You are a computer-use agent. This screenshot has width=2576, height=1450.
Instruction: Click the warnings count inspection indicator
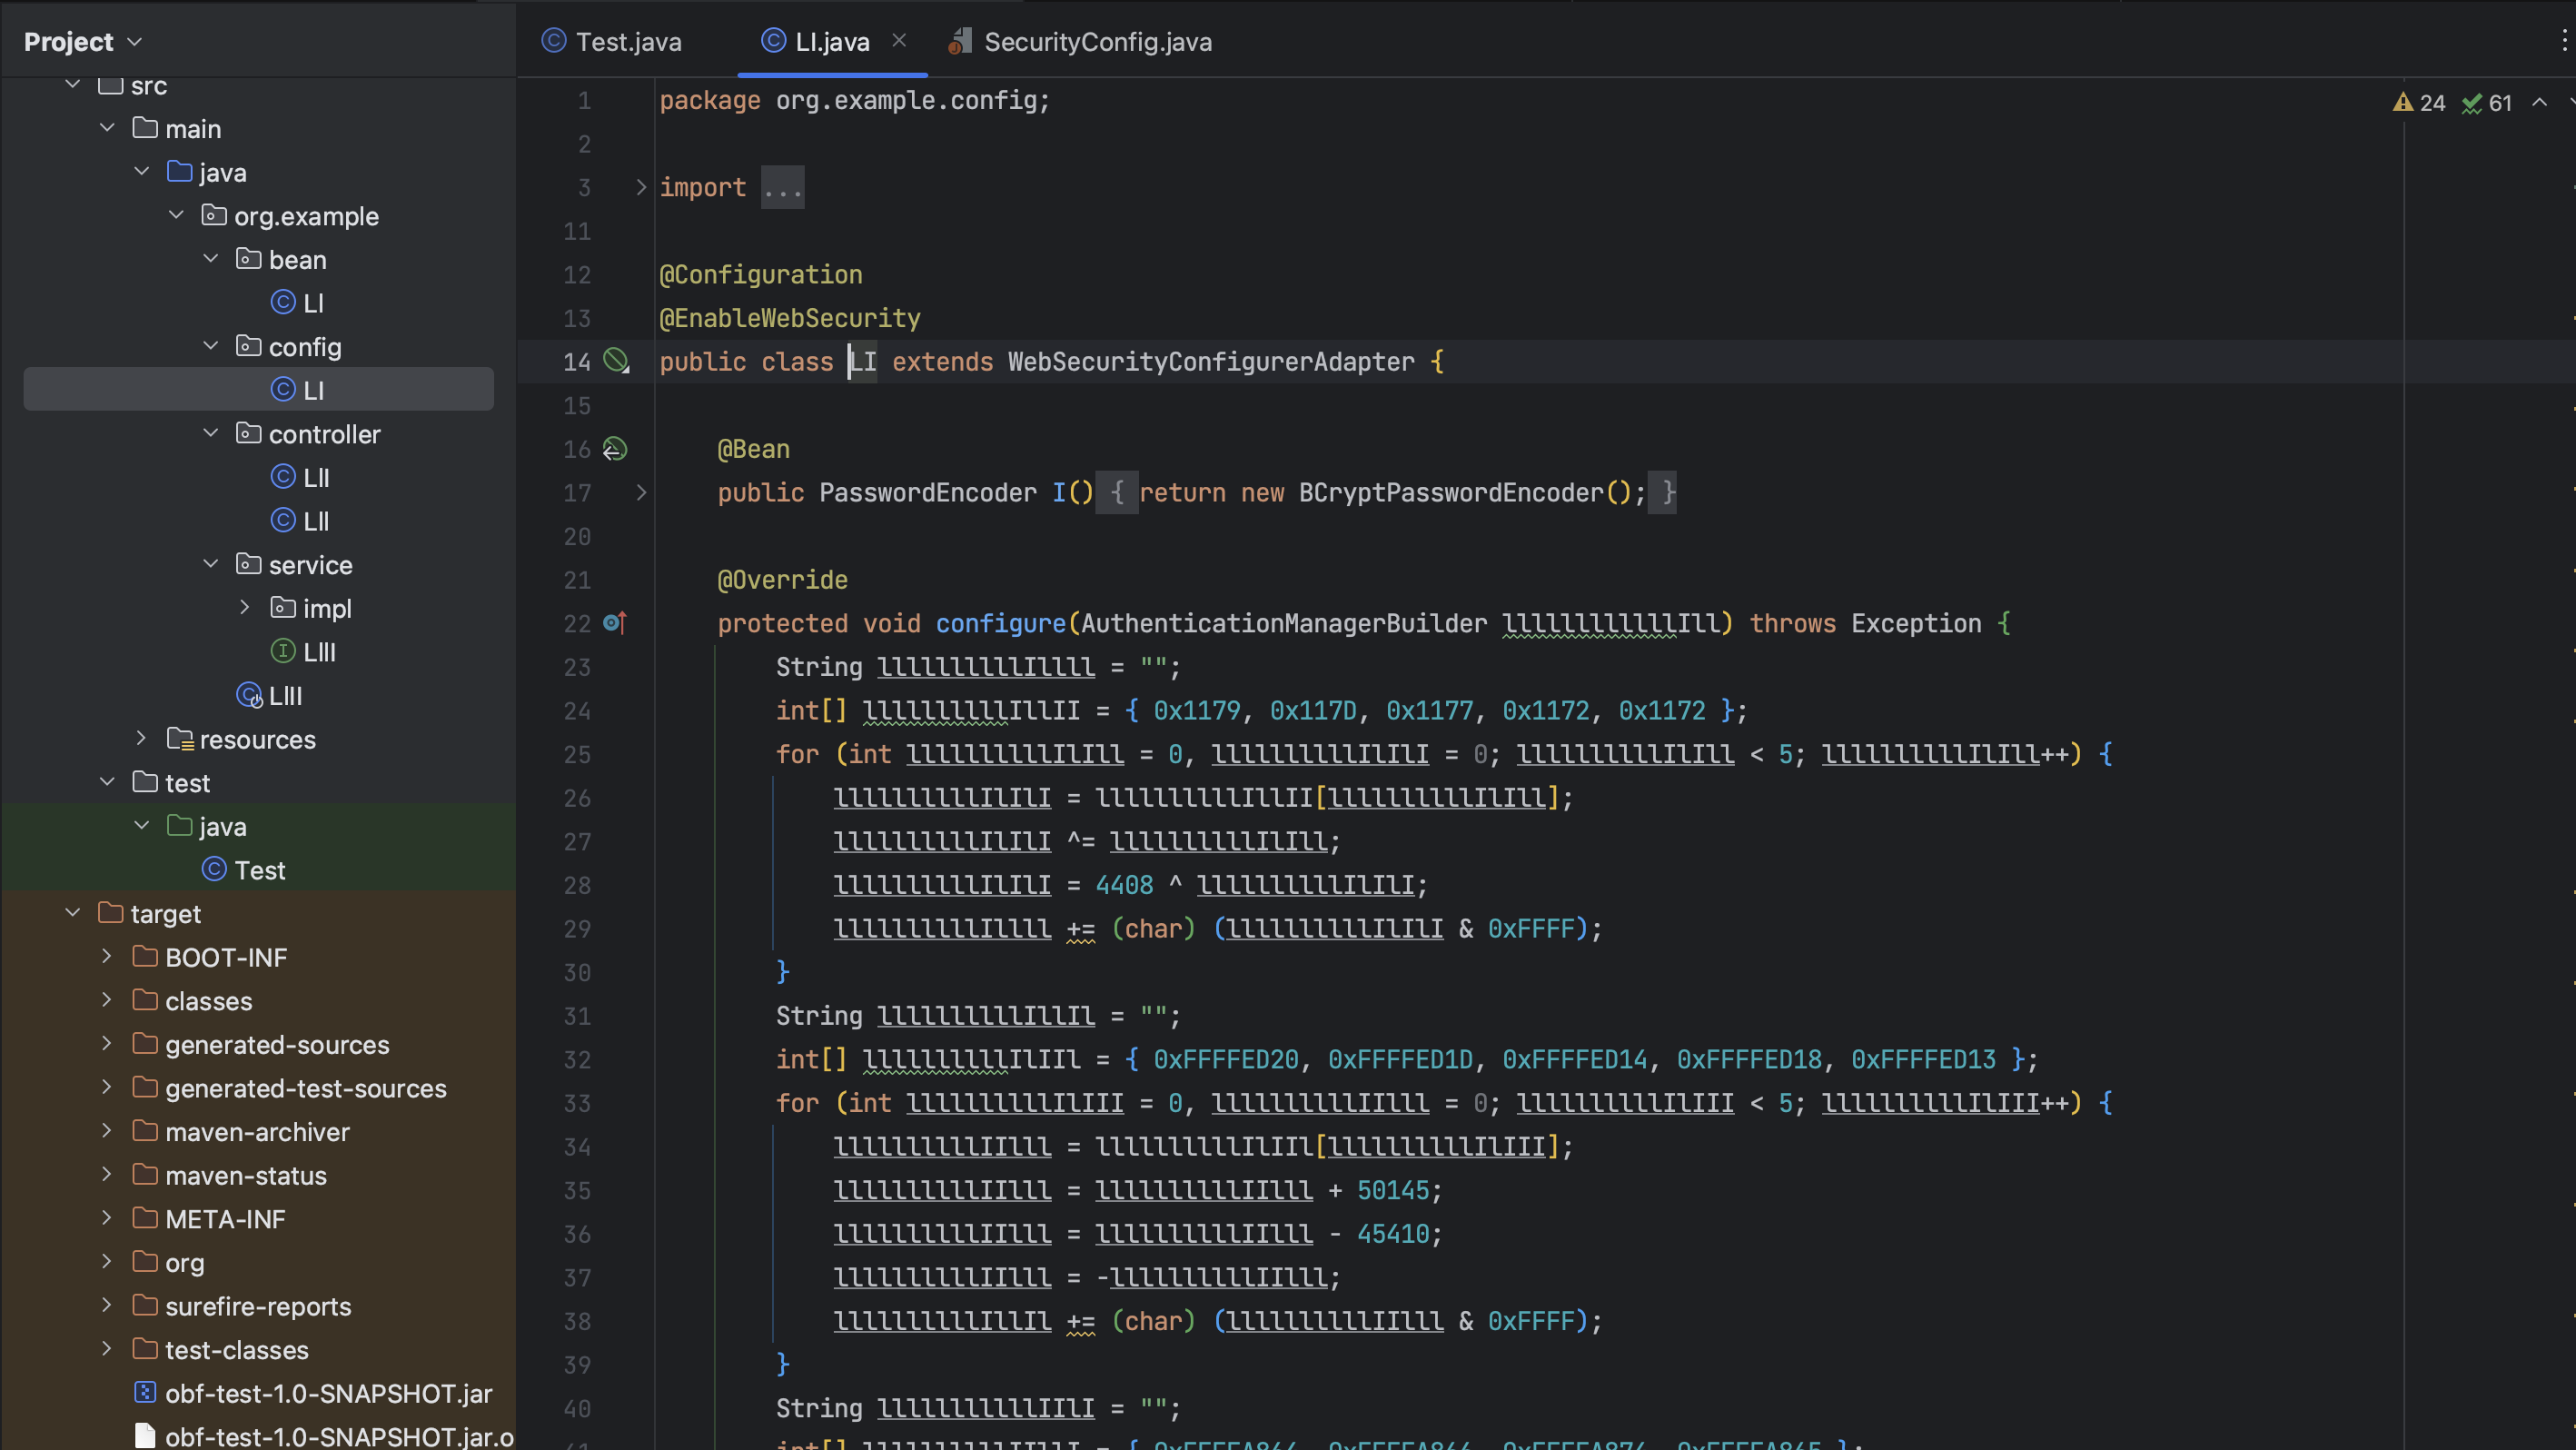(2418, 103)
